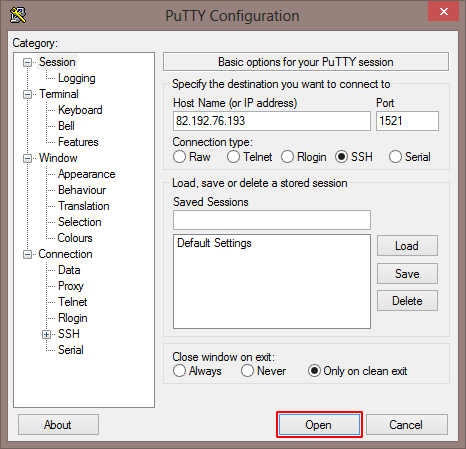
Task: Open the Rlogin category in the tree
Action: point(73,318)
